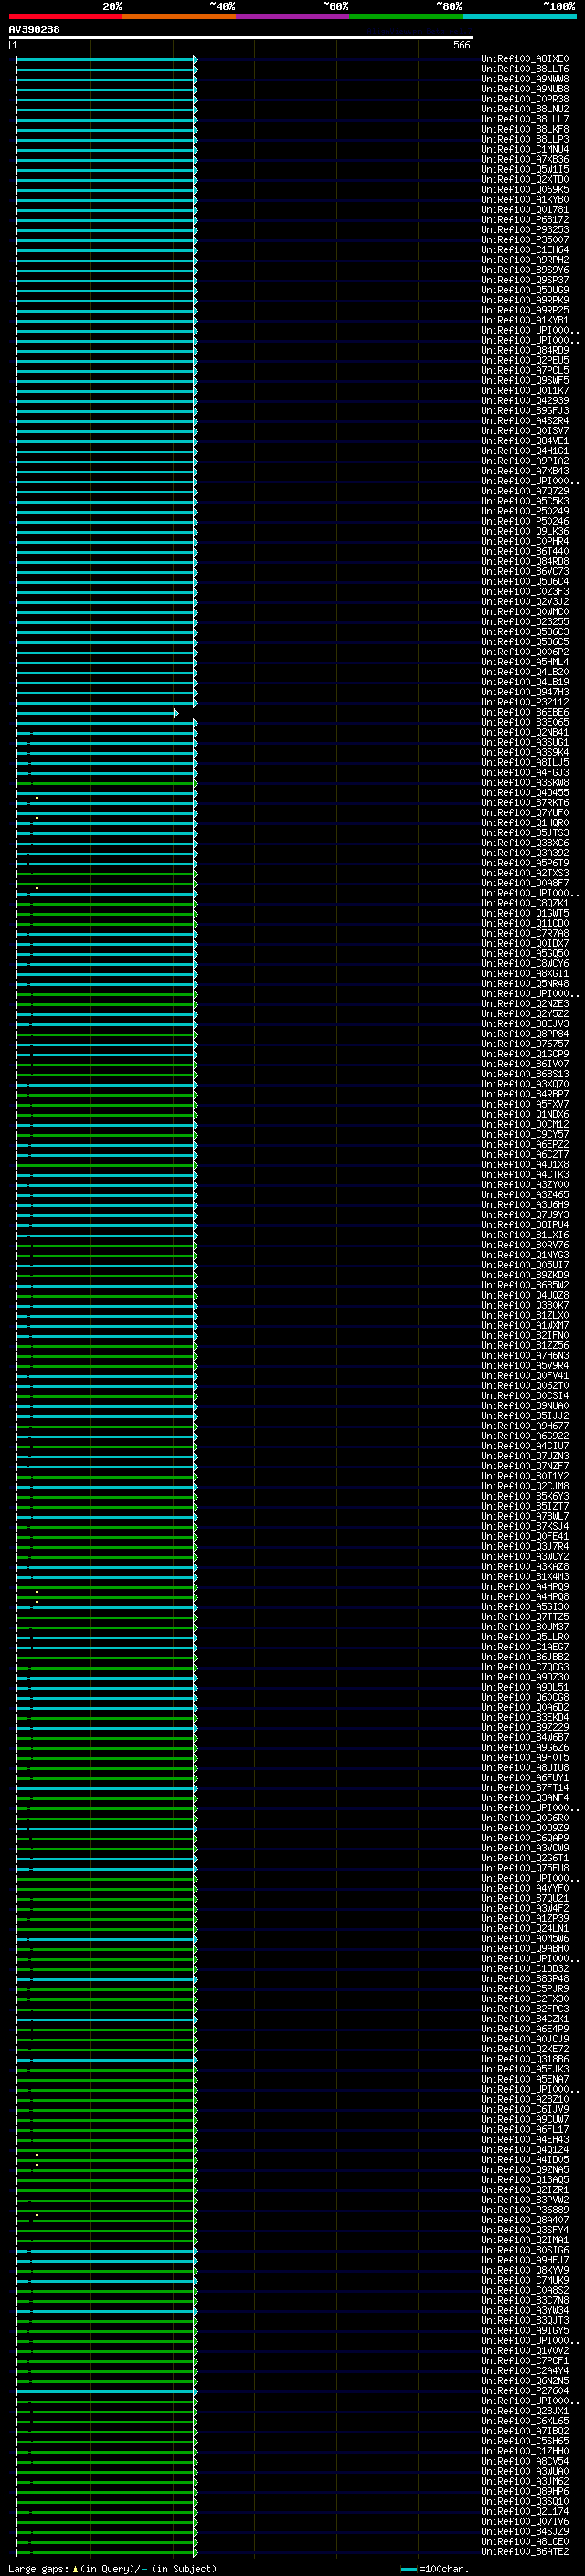Image resolution: width=585 pixels, height=2576 pixels.
Task: Click the green ~80% identity legend segment
Action: pos(406,16)
